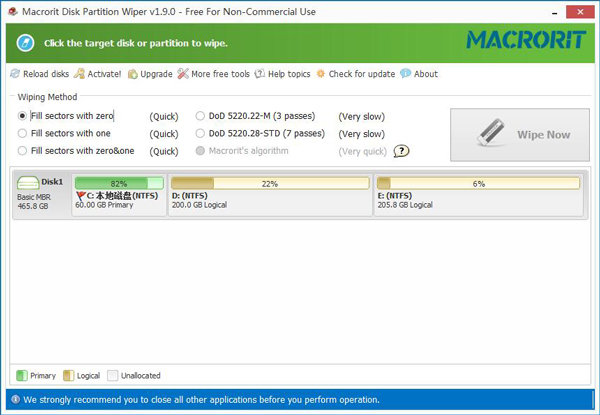Click 60.00 GB Primary text
Viewport: 600px width, 415px height.
click(104, 205)
